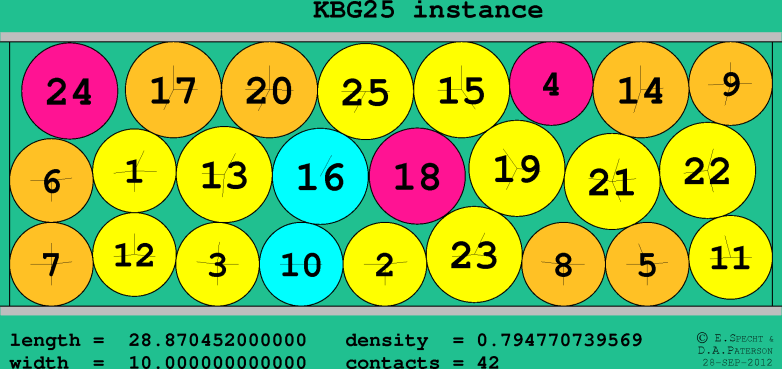Select the orange circle labeled 17

tap(173, 90)
